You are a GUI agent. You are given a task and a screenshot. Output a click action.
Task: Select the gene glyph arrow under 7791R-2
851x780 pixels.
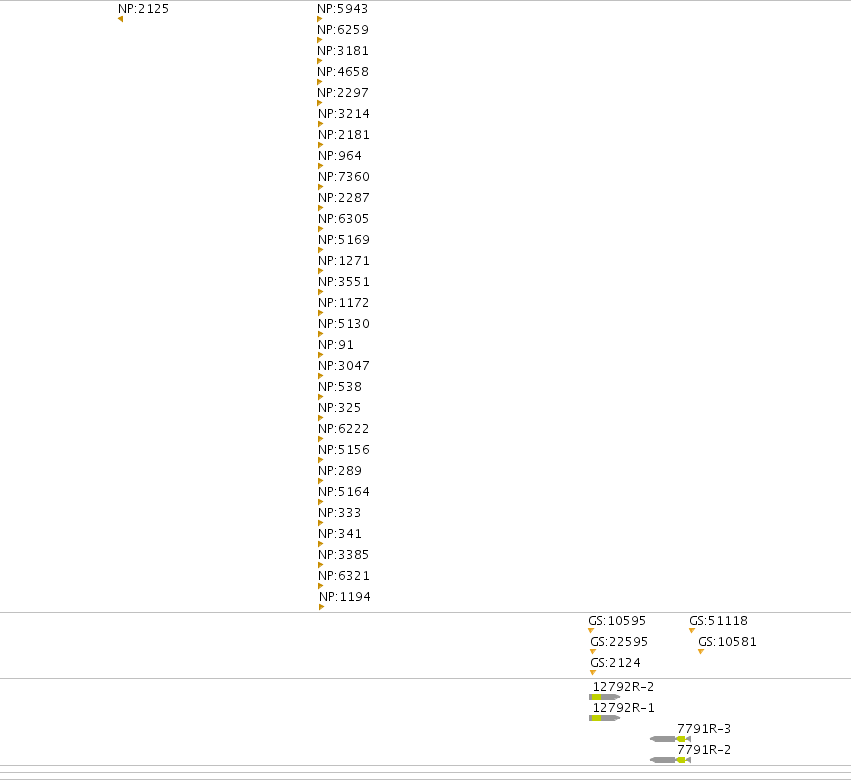click(670, 760)
